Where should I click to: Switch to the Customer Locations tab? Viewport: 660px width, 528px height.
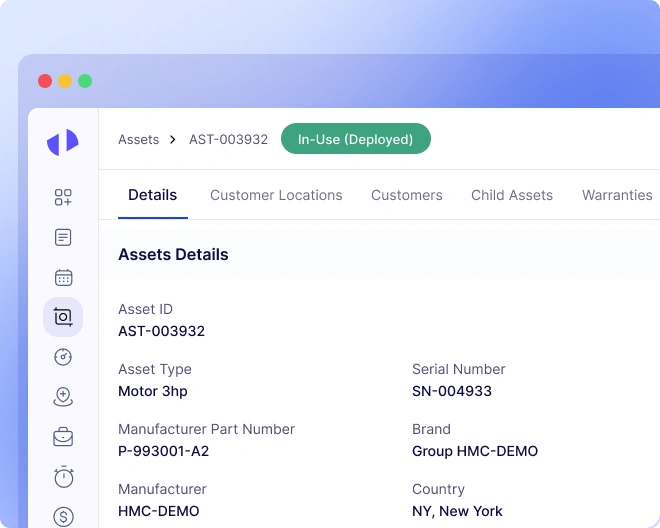click(276, 195)
